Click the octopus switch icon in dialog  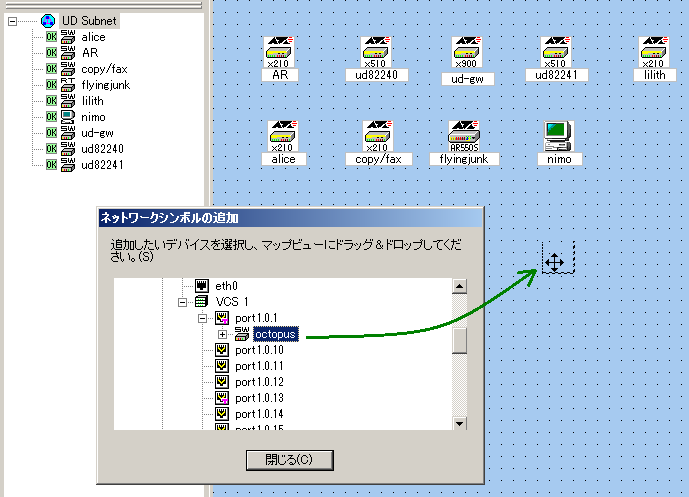pos(242,334)
